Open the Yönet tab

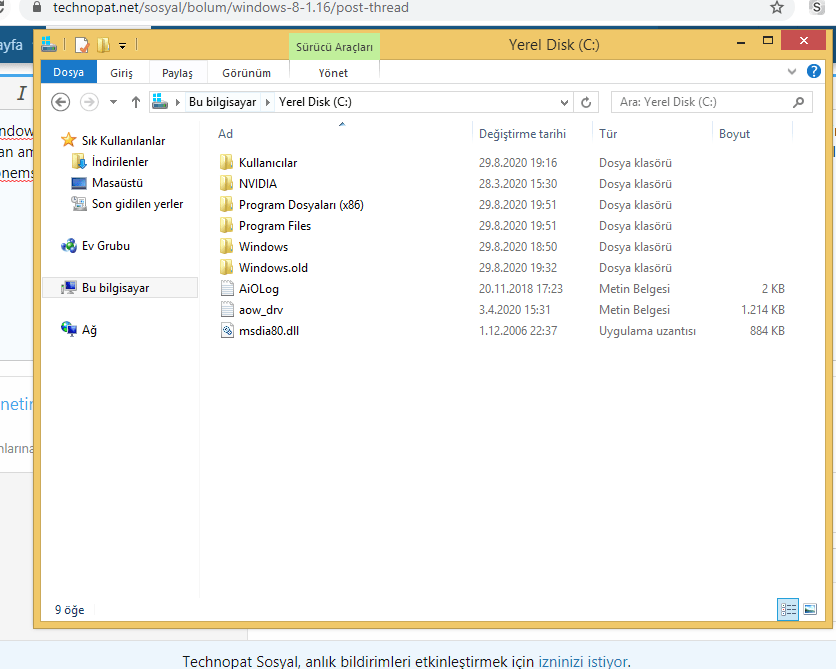pos(333,73)
